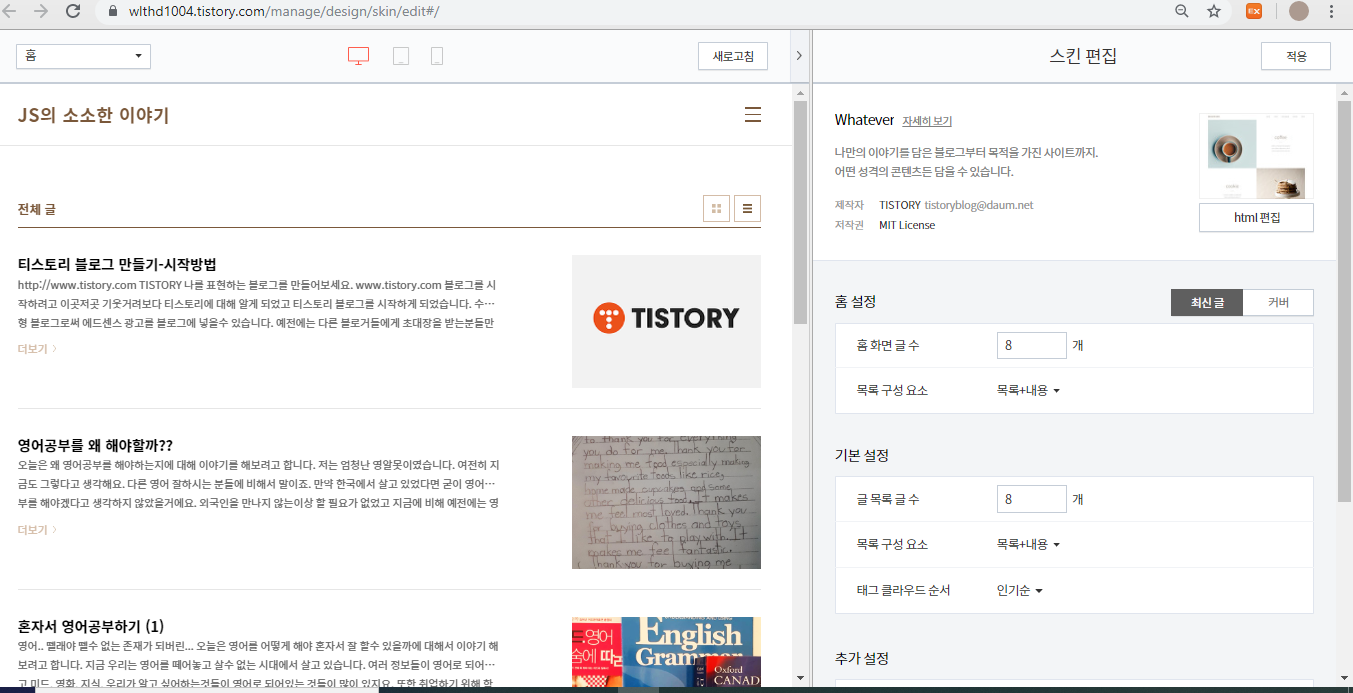Click the TISTORY logo post thumbnail
This screenshot has height=693, width=1353.
666,321
